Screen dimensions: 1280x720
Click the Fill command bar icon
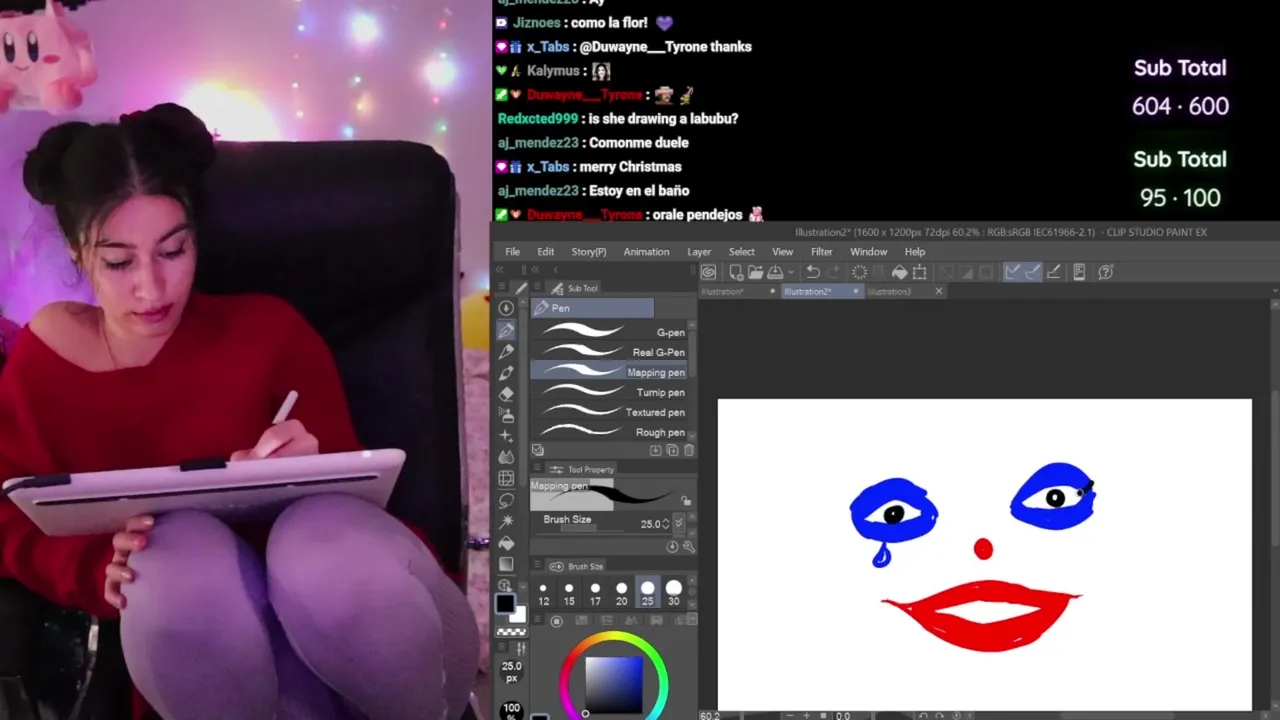[899, 272]
